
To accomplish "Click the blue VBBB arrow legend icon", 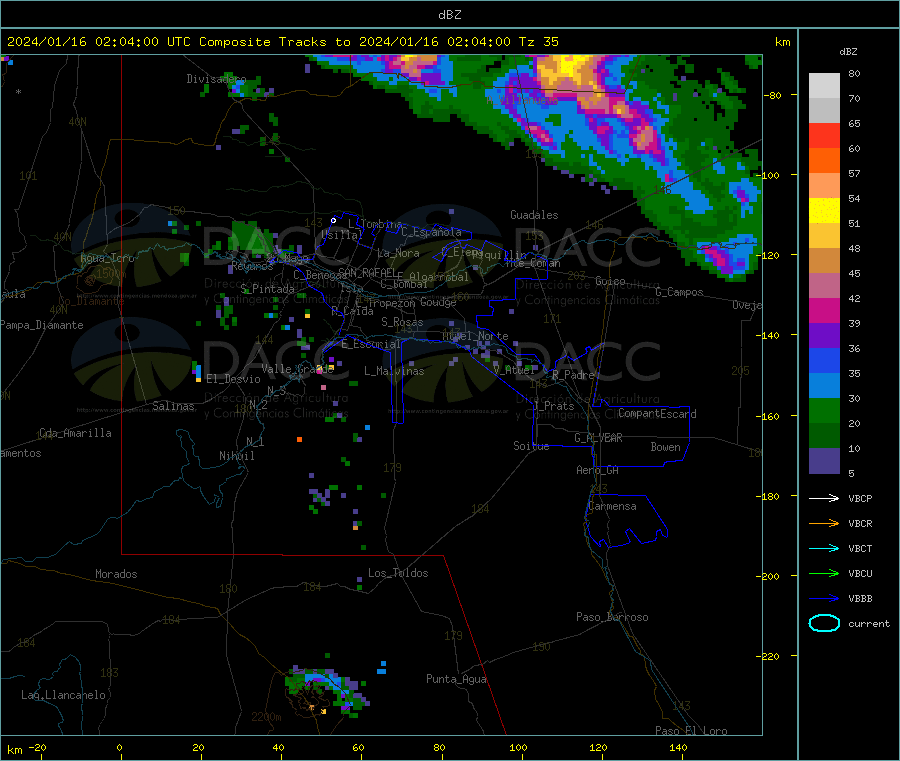I will (x=824, y=599).
